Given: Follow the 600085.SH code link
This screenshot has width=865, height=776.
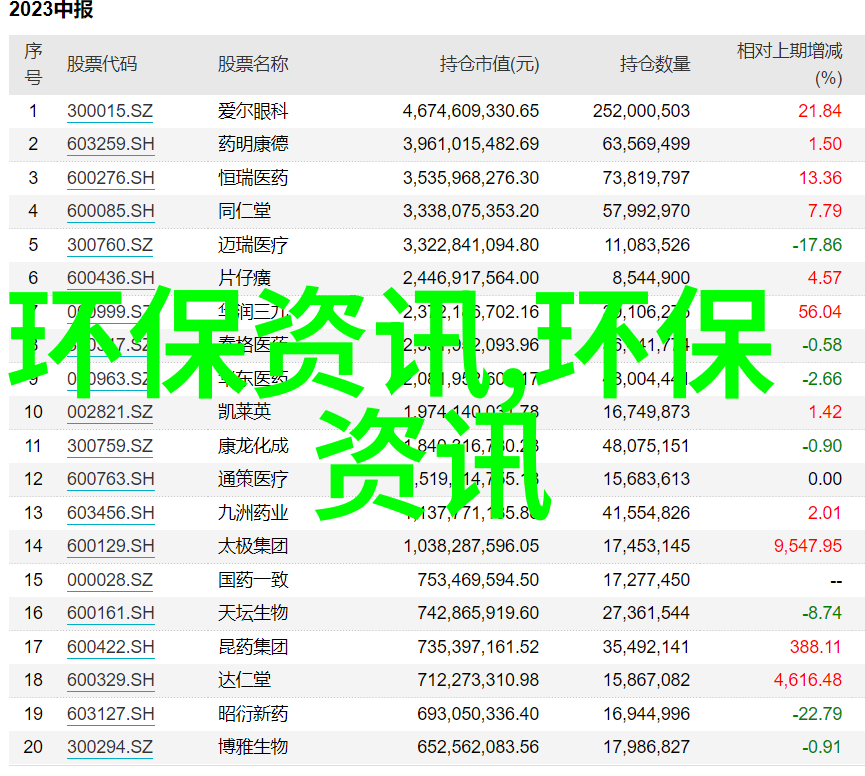Looking at the screenshot, I should (x=110, y=211).
